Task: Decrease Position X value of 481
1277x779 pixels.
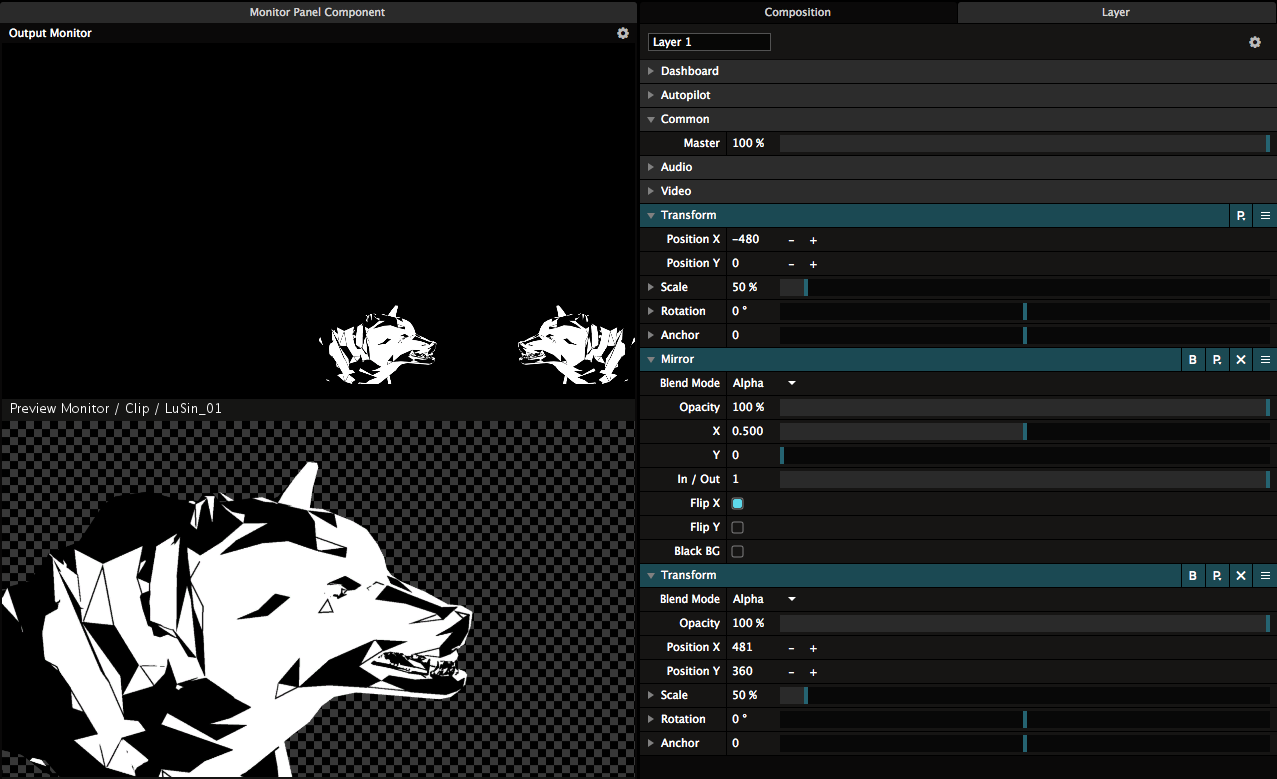Action: coord(791,648)
